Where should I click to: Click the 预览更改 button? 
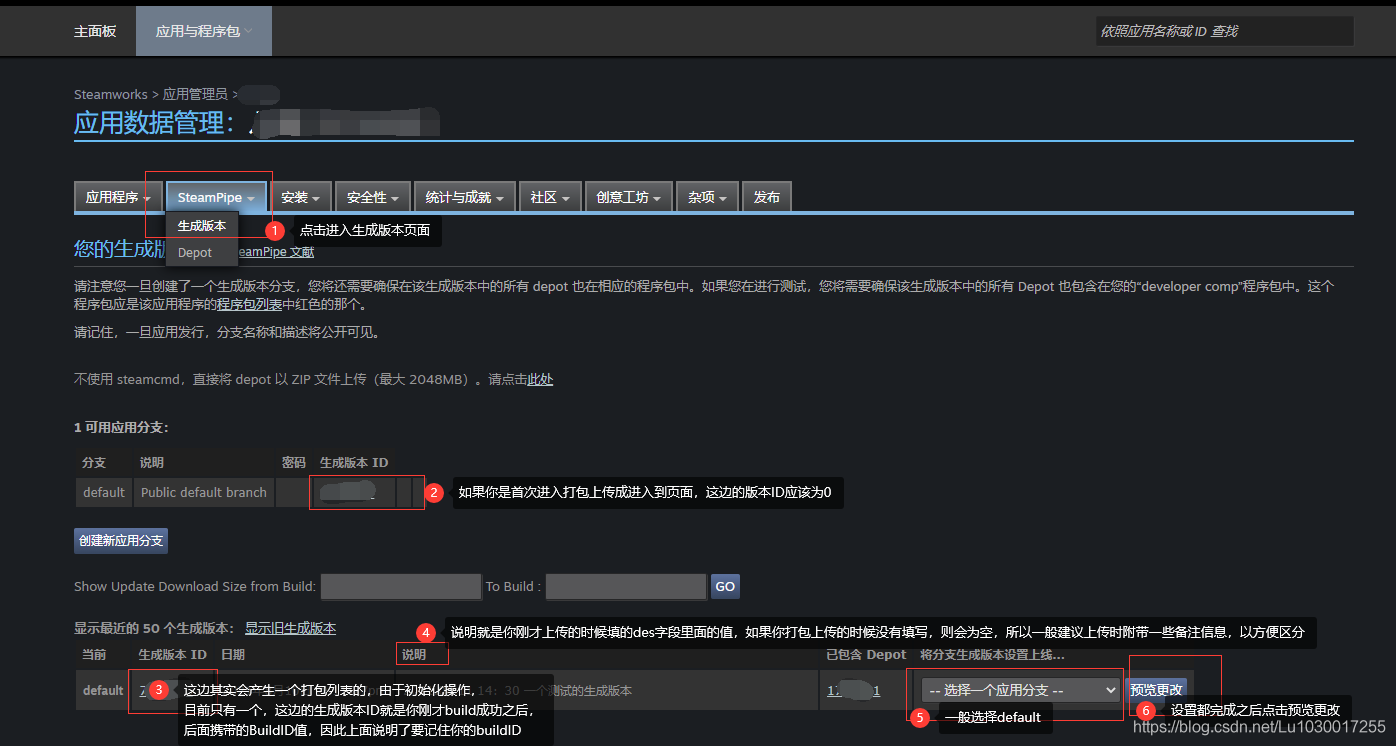(x=1156, y=690)
